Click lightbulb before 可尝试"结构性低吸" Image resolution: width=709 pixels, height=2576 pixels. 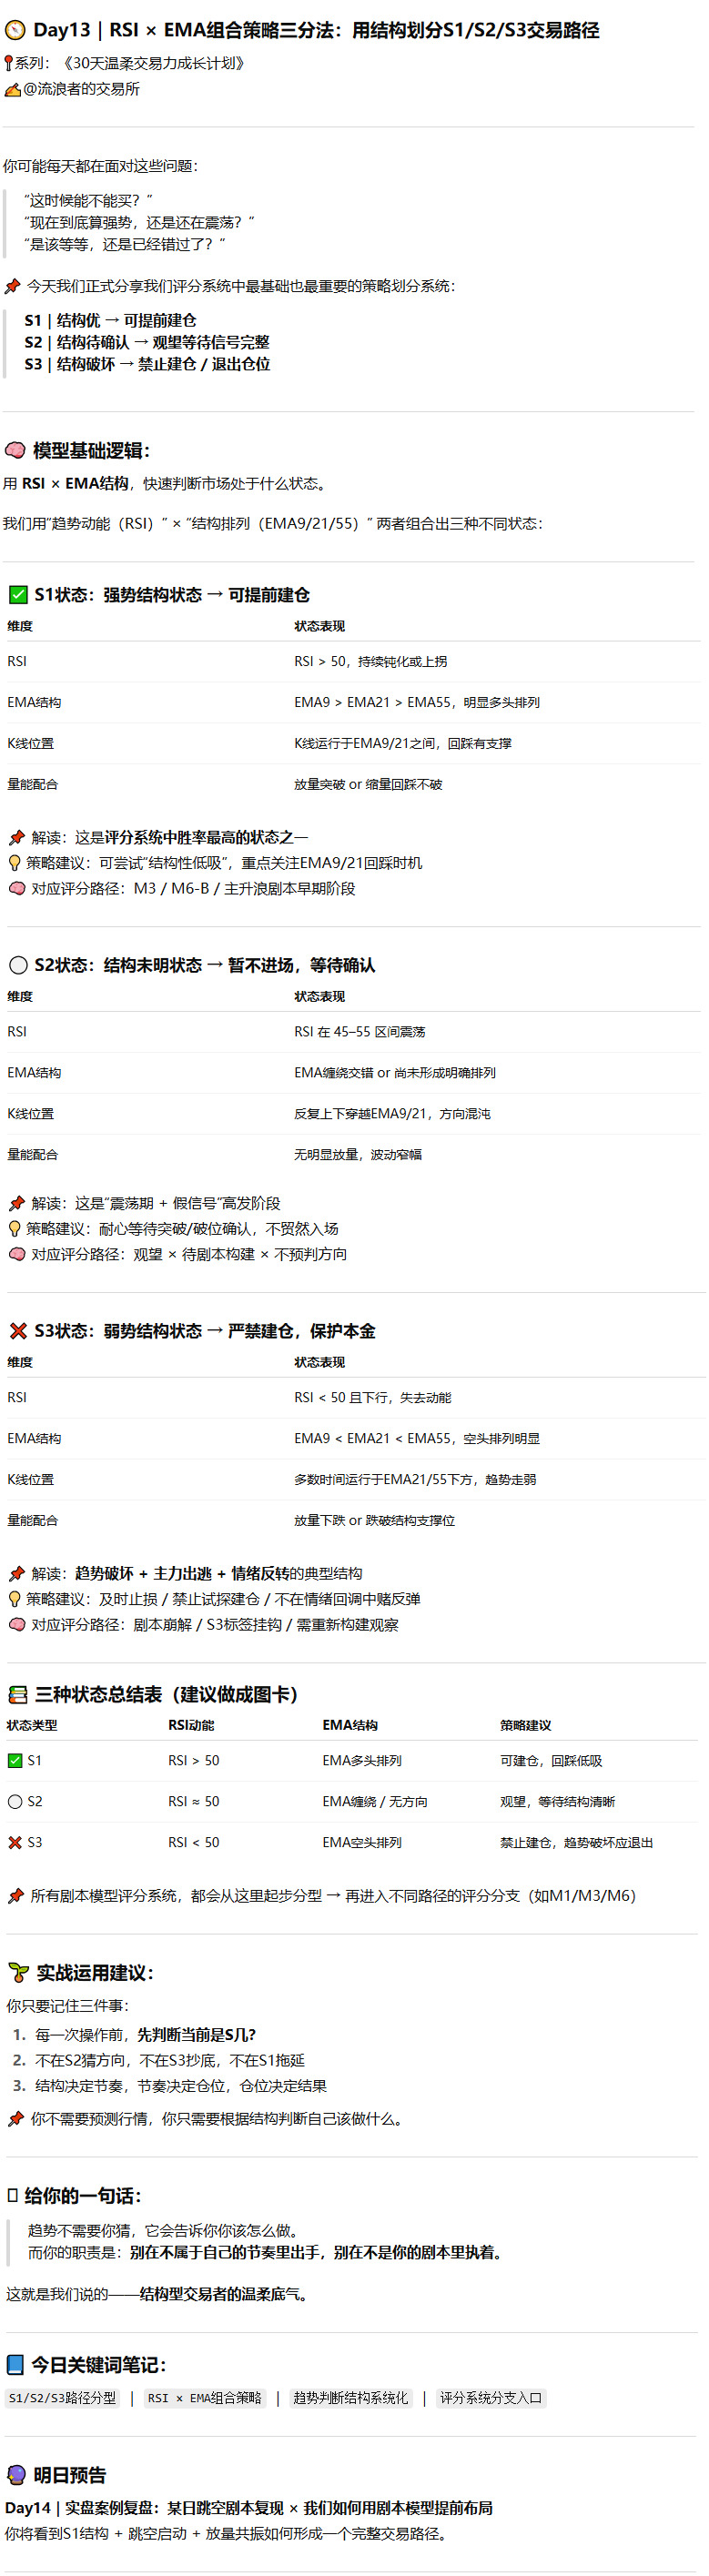15,863
